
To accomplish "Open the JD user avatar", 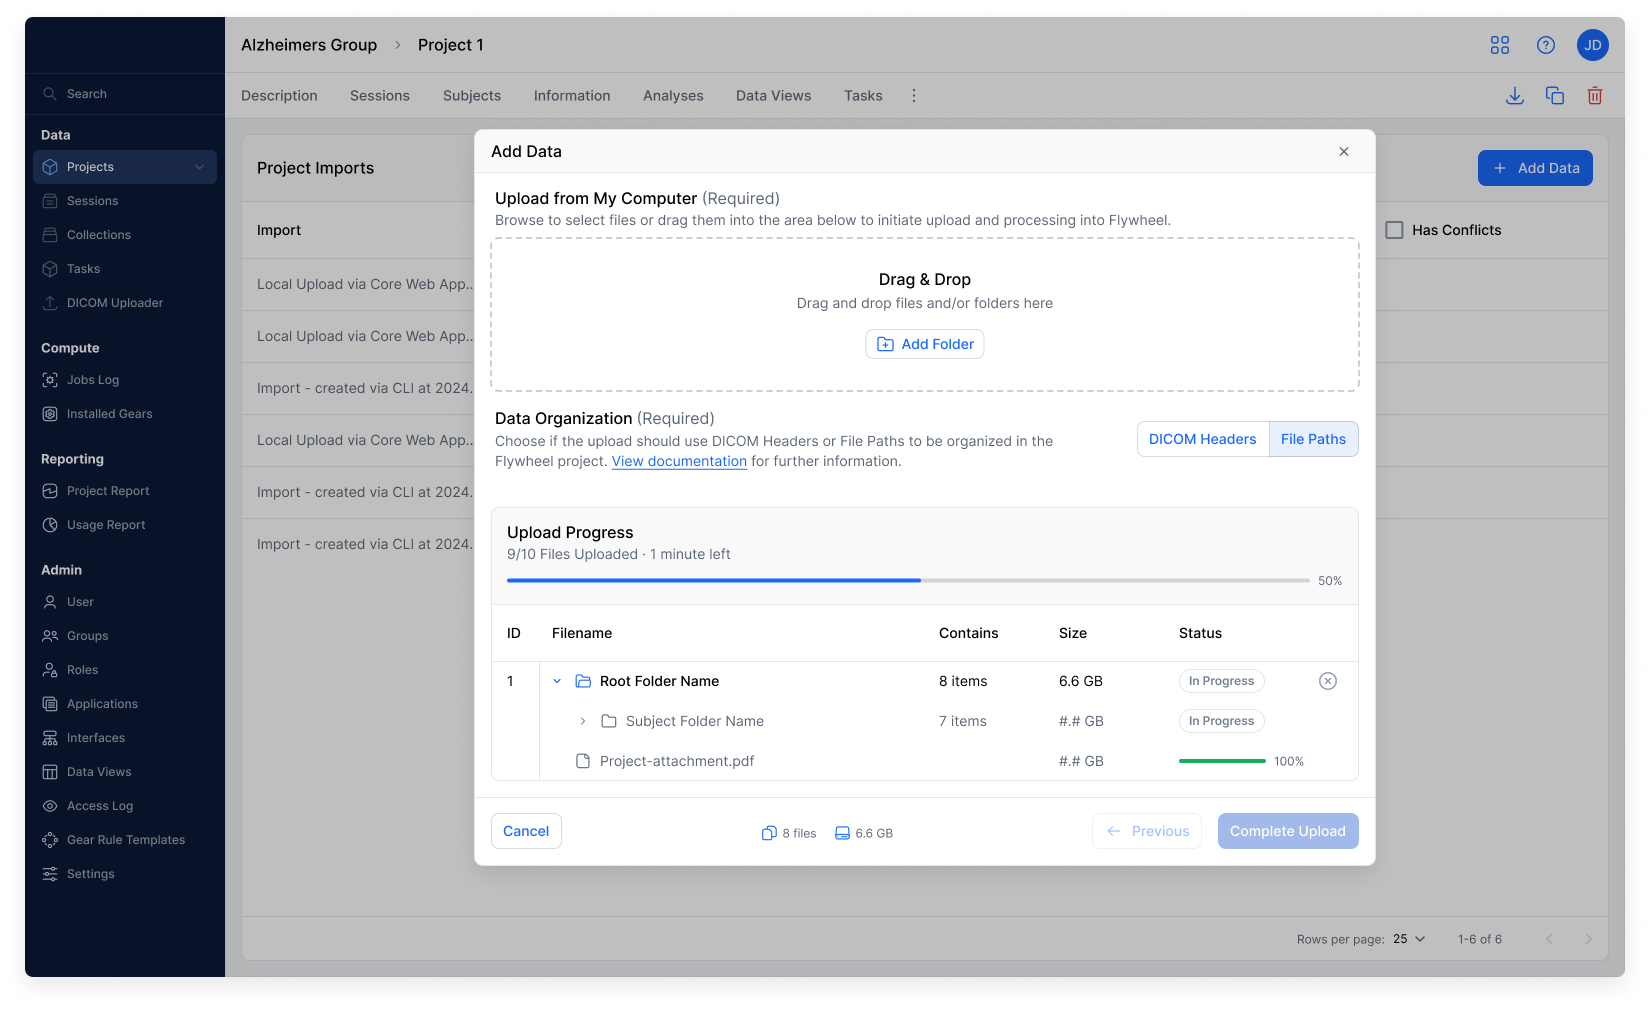I will (1592, 45).
